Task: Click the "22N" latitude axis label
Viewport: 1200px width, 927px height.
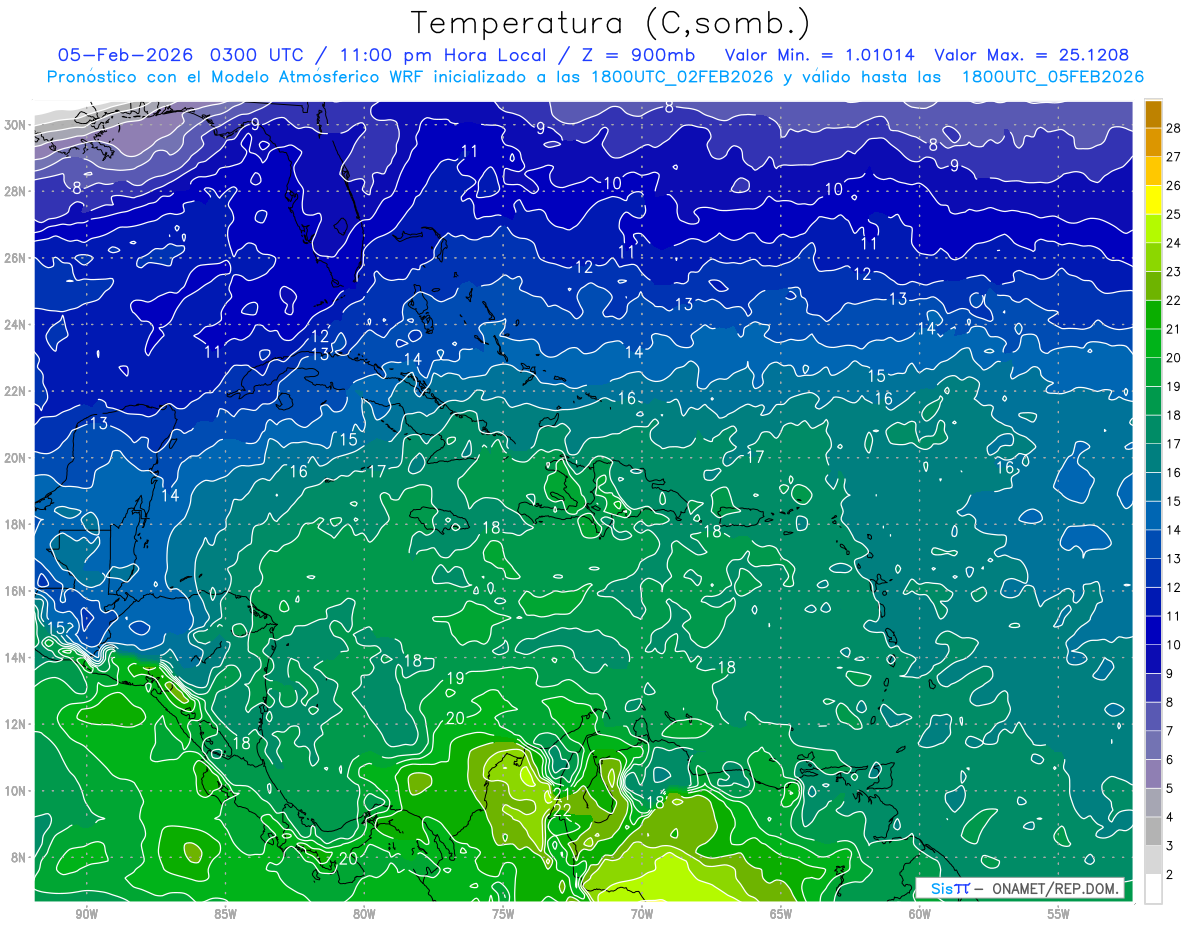Action: [x=16, y=391]
